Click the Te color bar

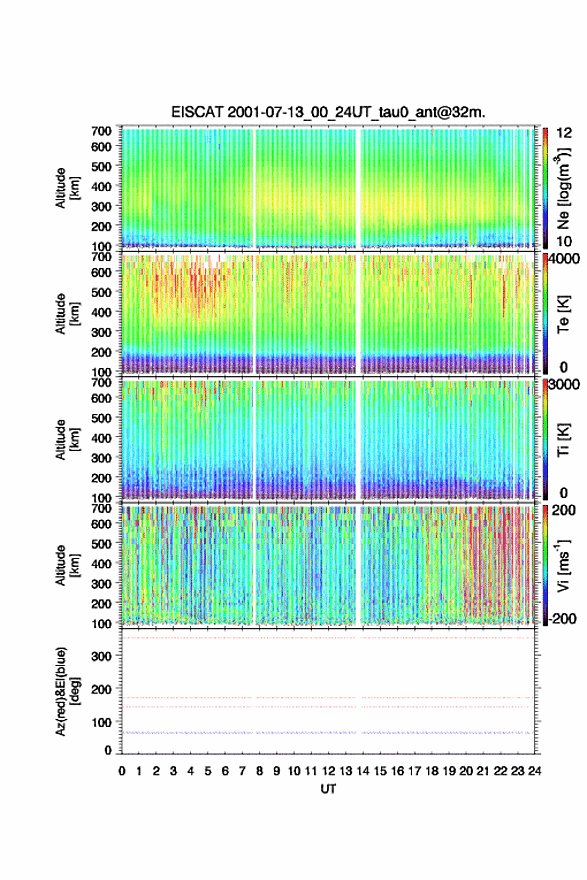(x=545, y=314)
